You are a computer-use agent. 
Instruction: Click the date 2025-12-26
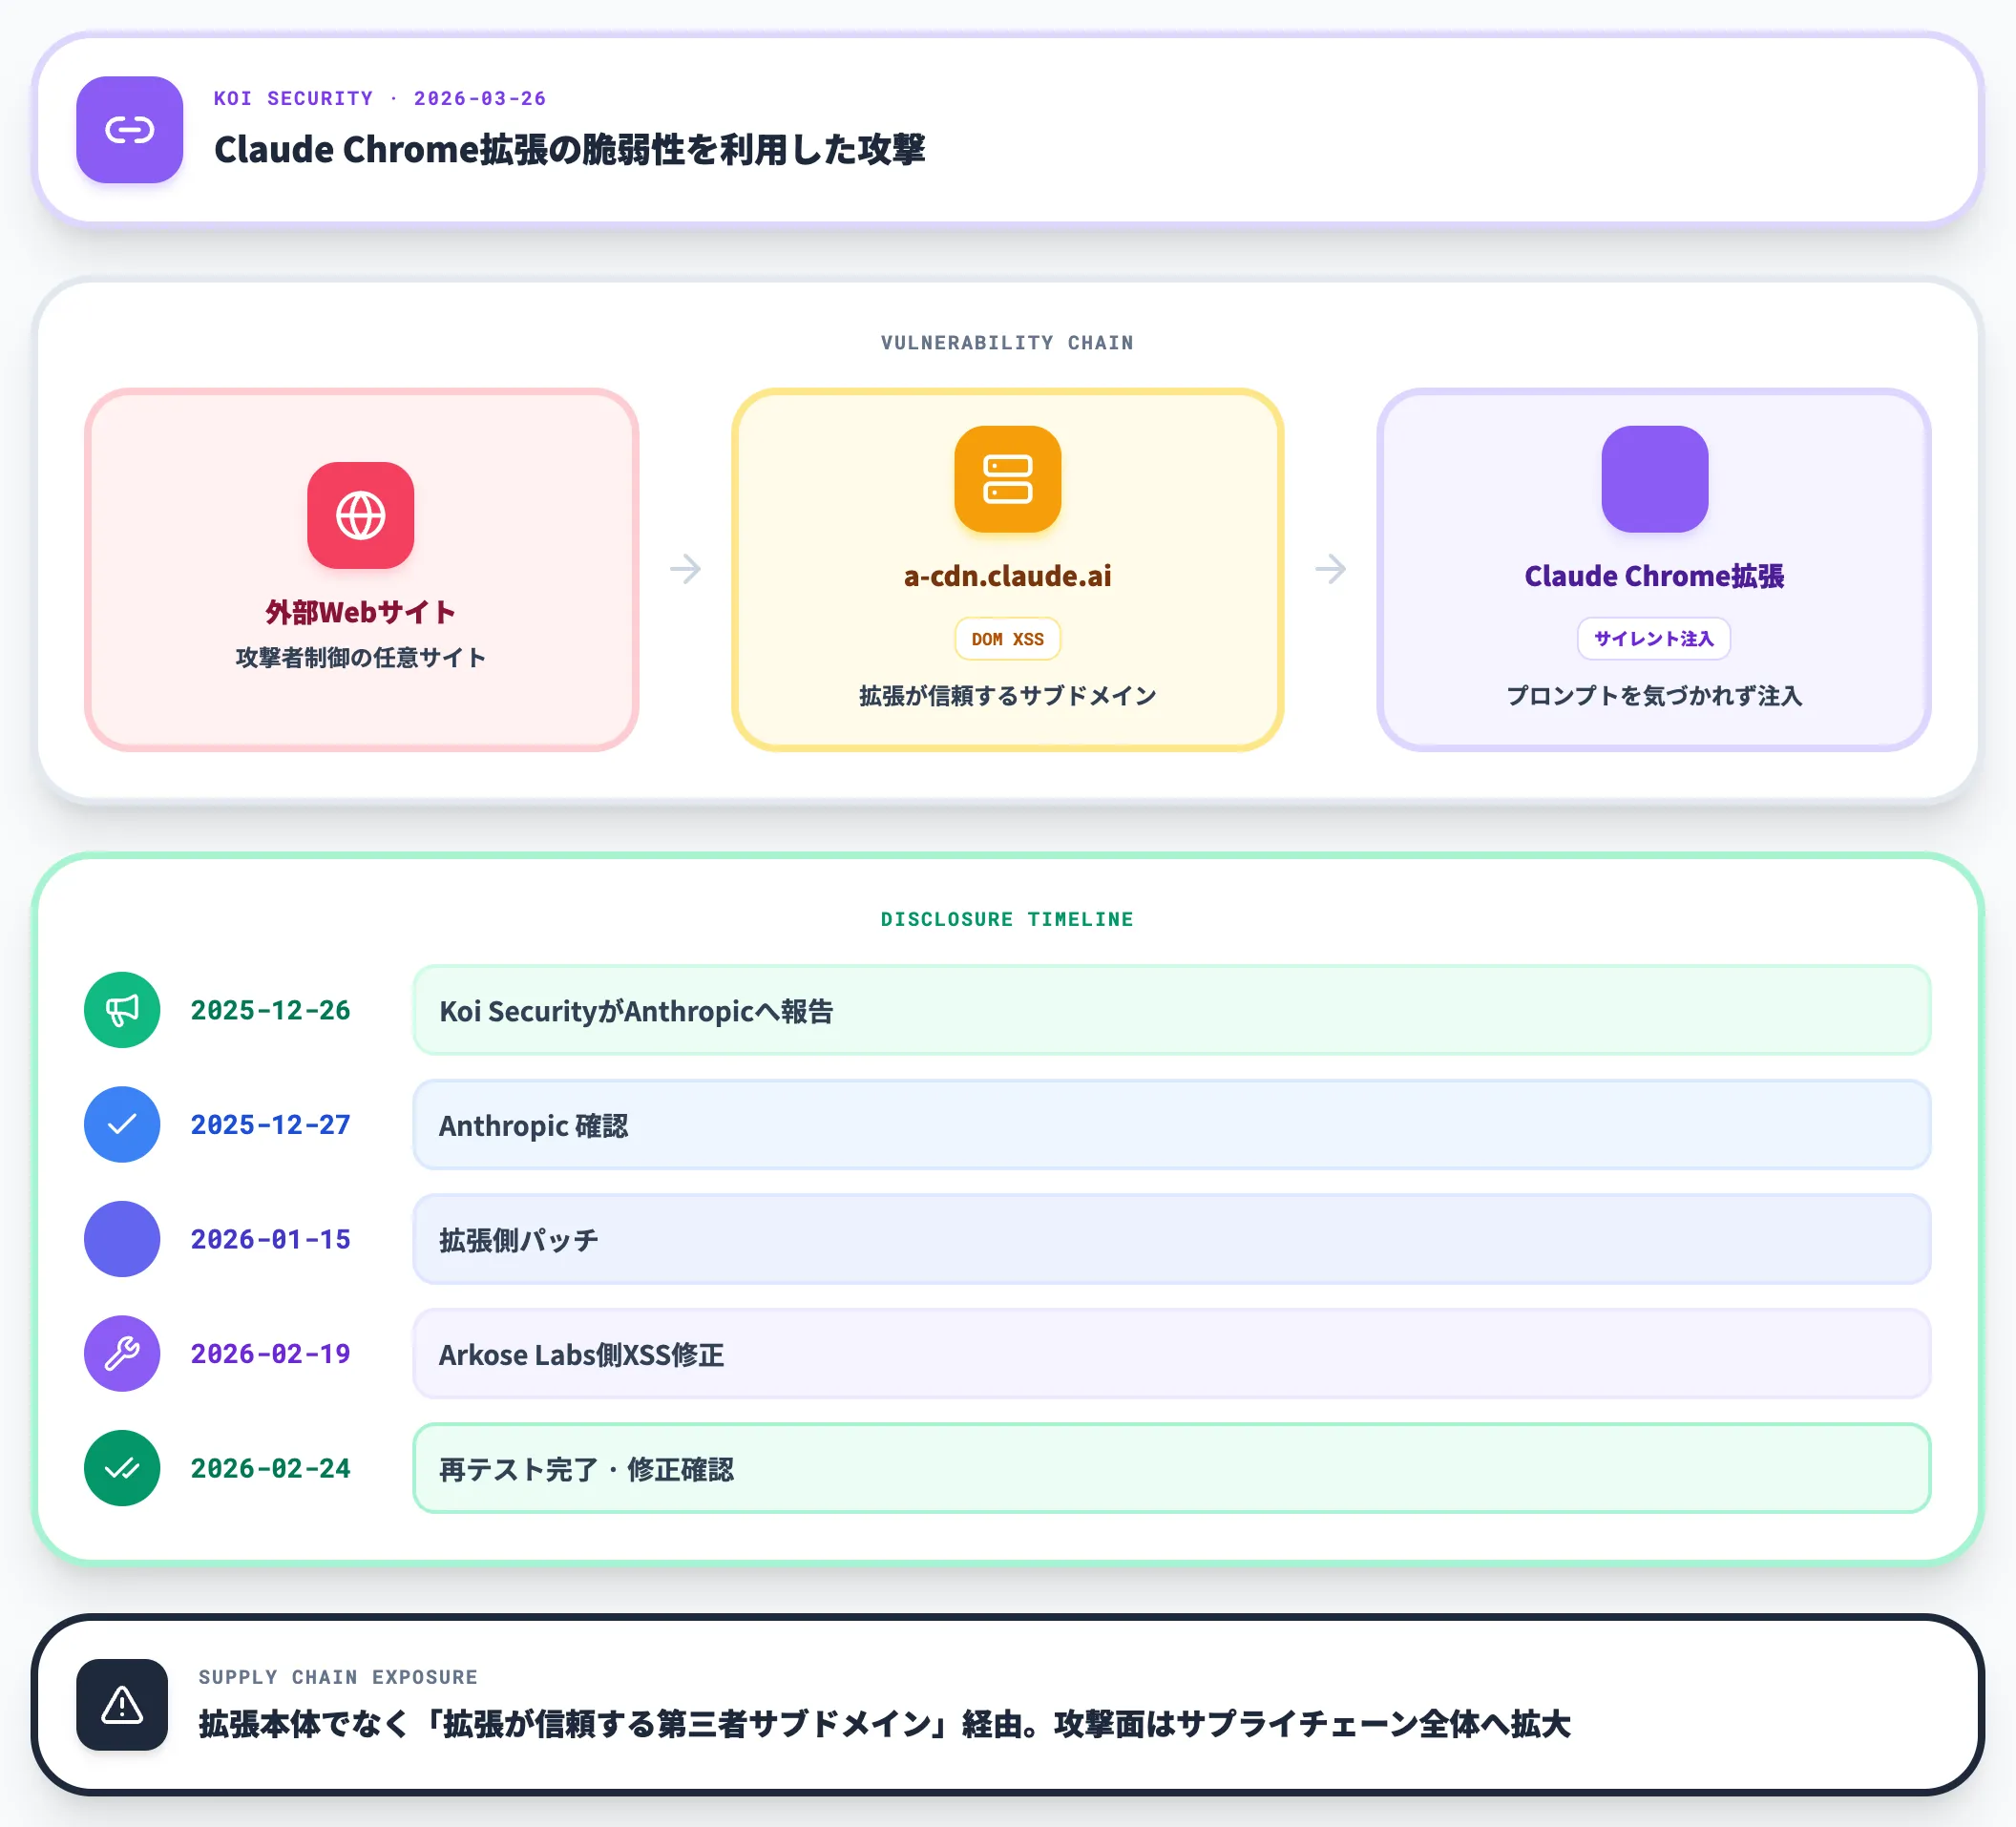[271, 1010]
